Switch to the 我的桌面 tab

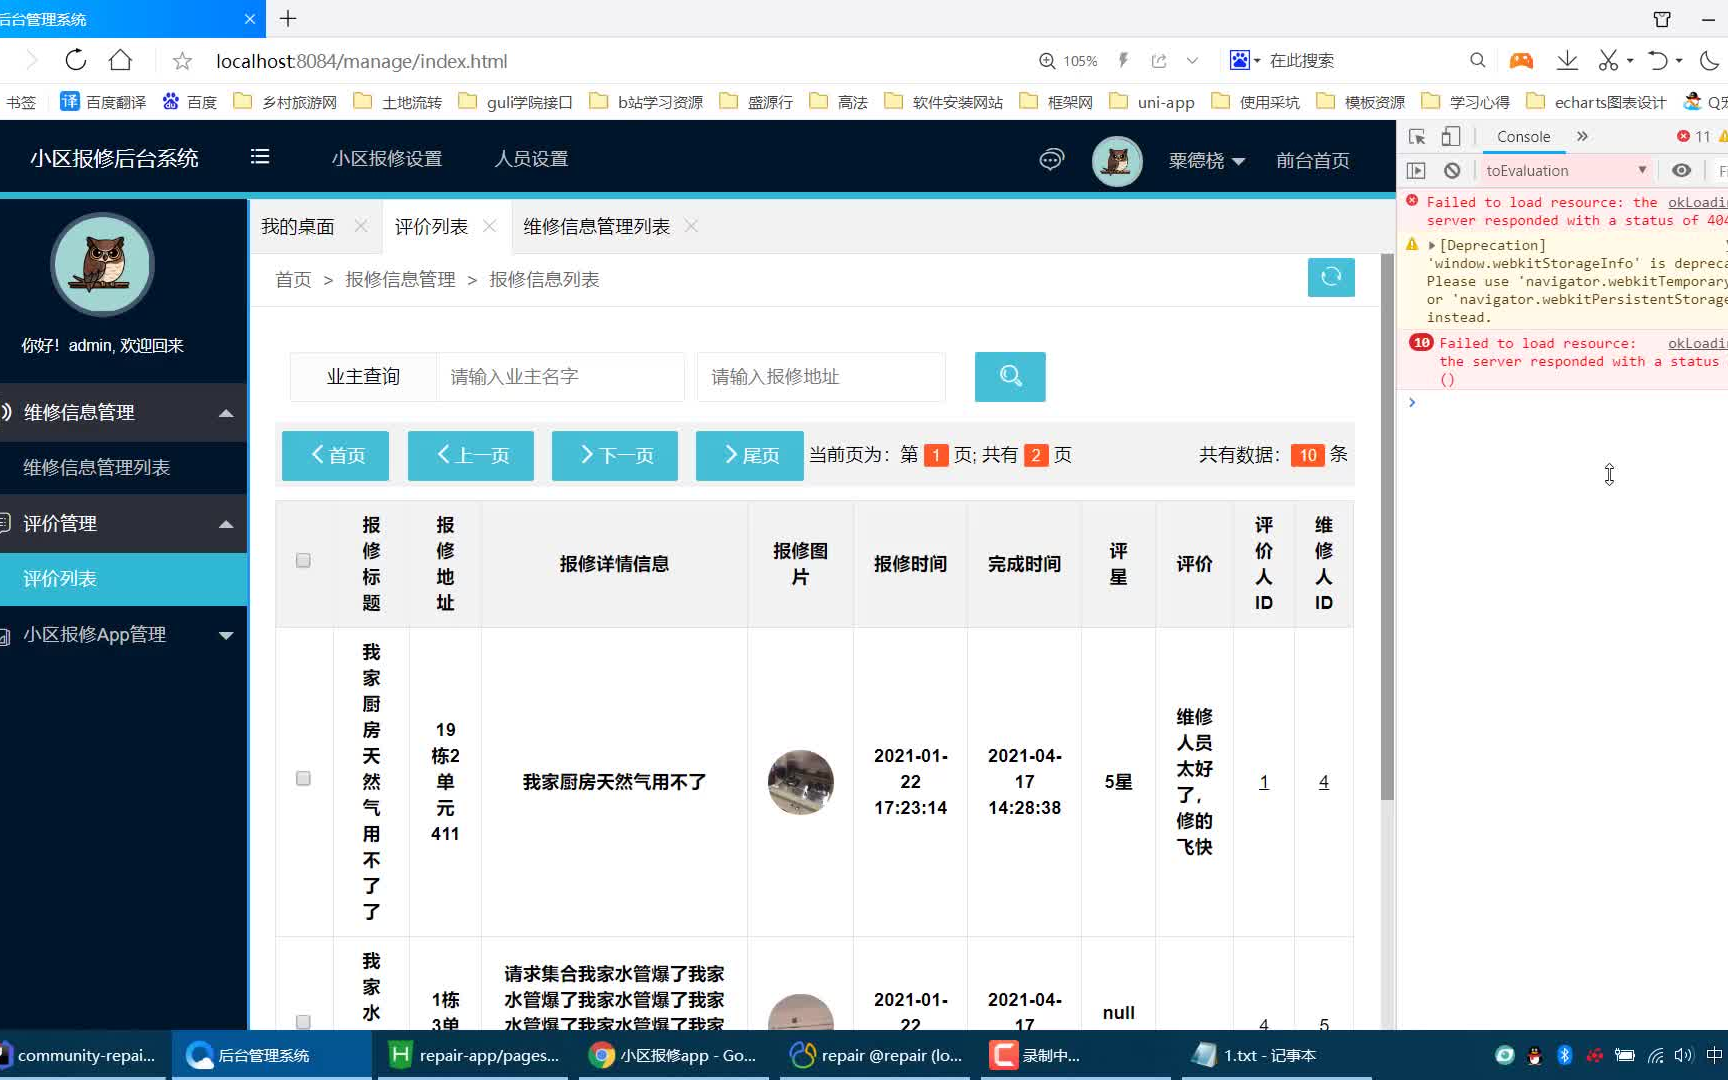click(x=298, y=227)
